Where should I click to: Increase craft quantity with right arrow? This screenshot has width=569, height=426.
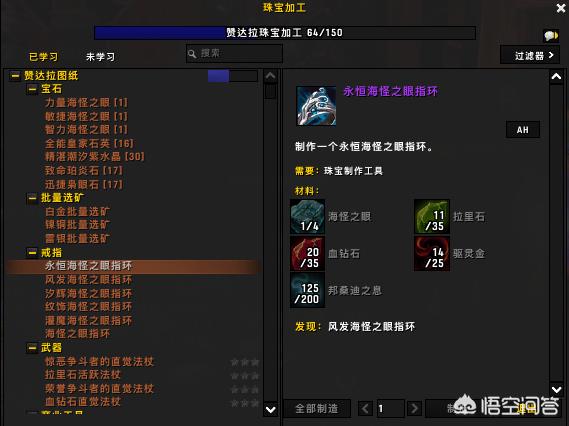click(414, 409)
